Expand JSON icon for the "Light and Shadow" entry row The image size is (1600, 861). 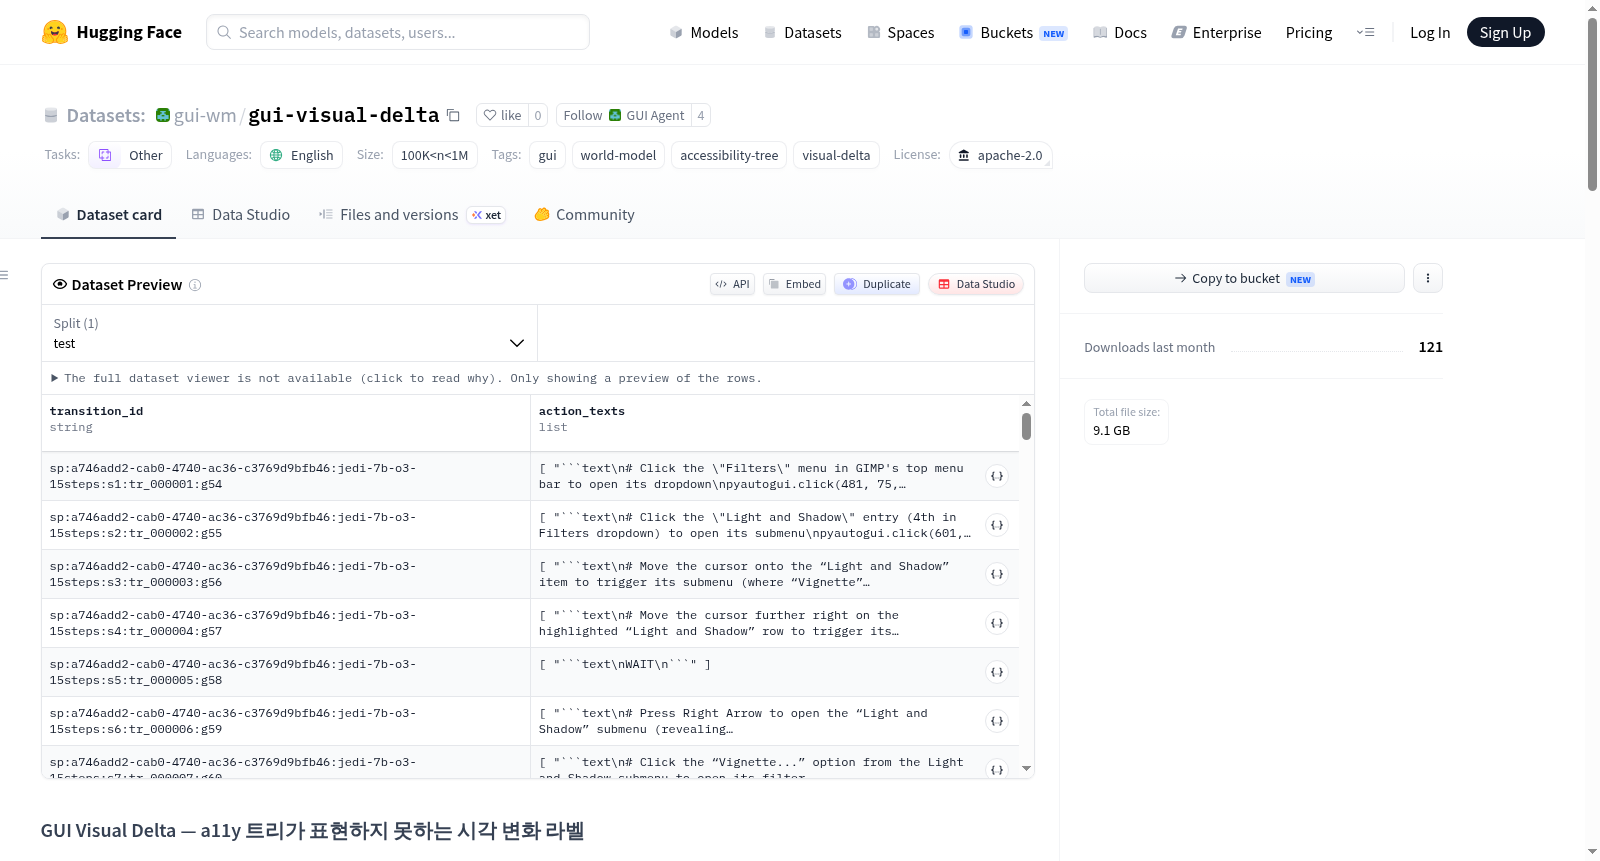(x=997, y=525)
